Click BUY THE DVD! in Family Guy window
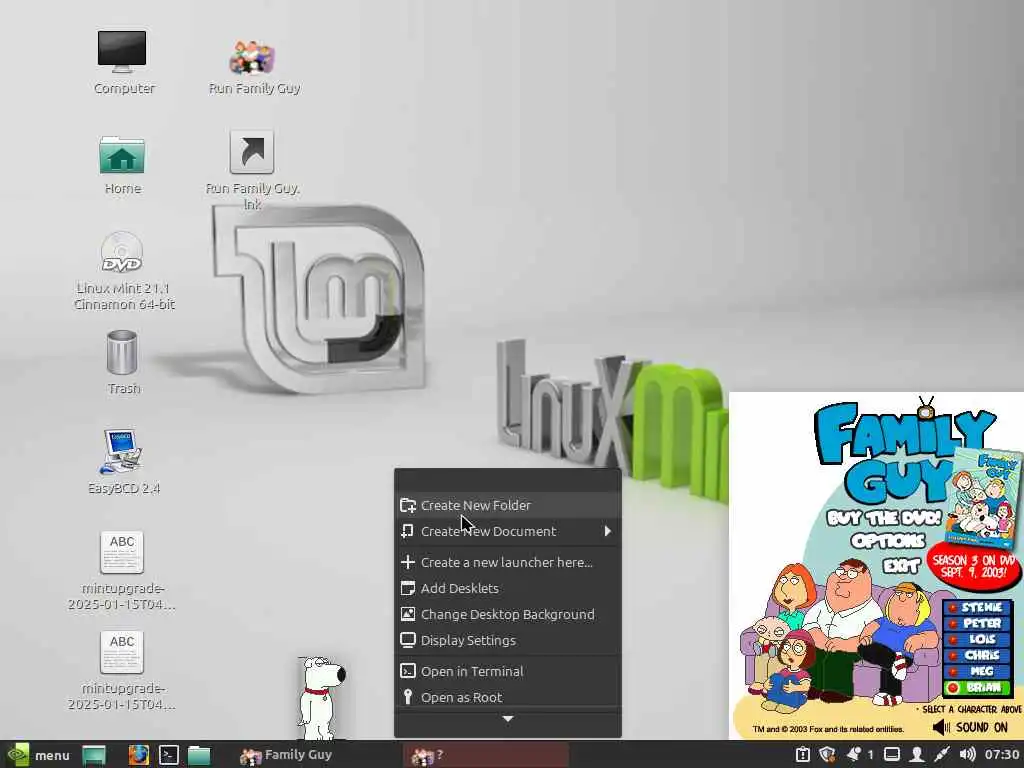The height and width of the screenshot is (768, 1024). coord(883,519)
